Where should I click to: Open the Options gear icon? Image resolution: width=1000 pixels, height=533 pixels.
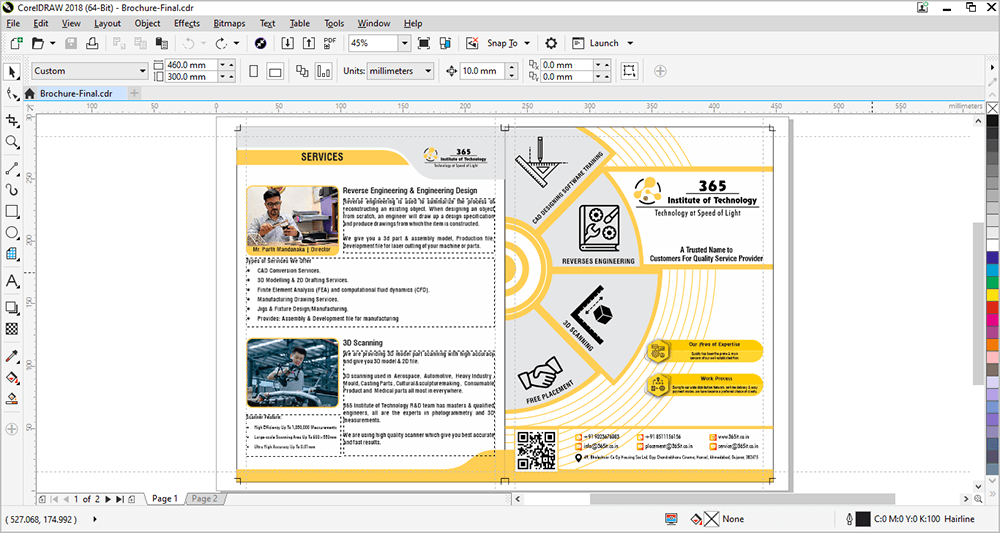(551, 43)
